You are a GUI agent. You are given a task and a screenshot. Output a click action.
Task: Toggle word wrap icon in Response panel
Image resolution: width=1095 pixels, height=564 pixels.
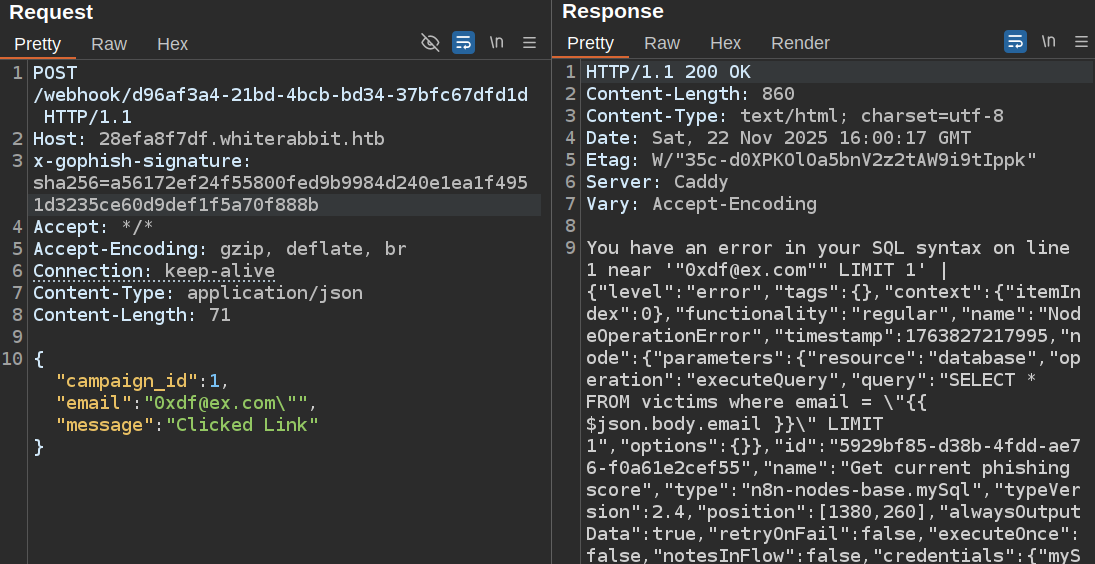(x=1015, y=42)
